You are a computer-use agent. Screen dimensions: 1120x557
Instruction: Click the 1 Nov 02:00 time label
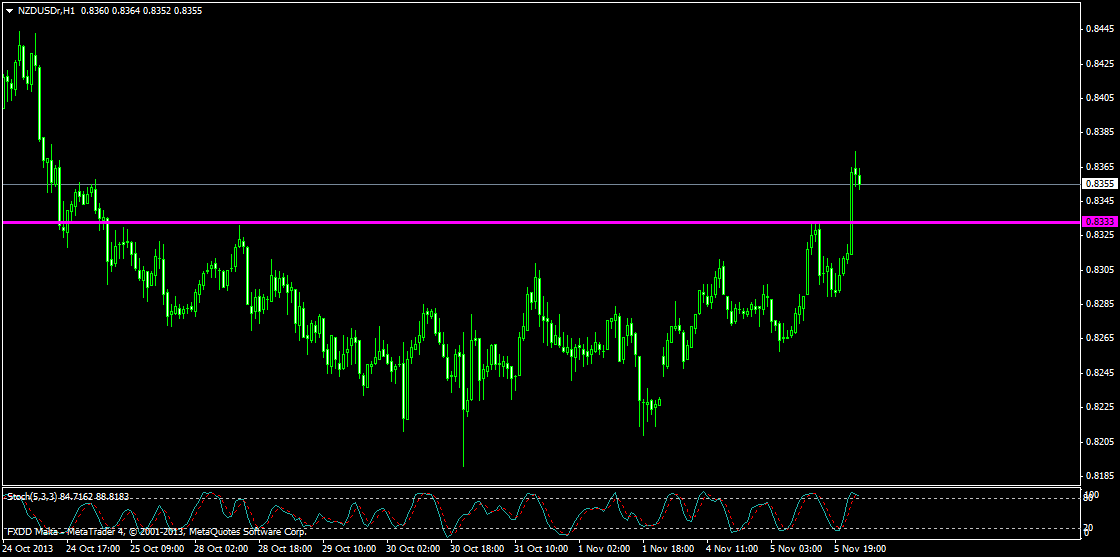(604, 549)
